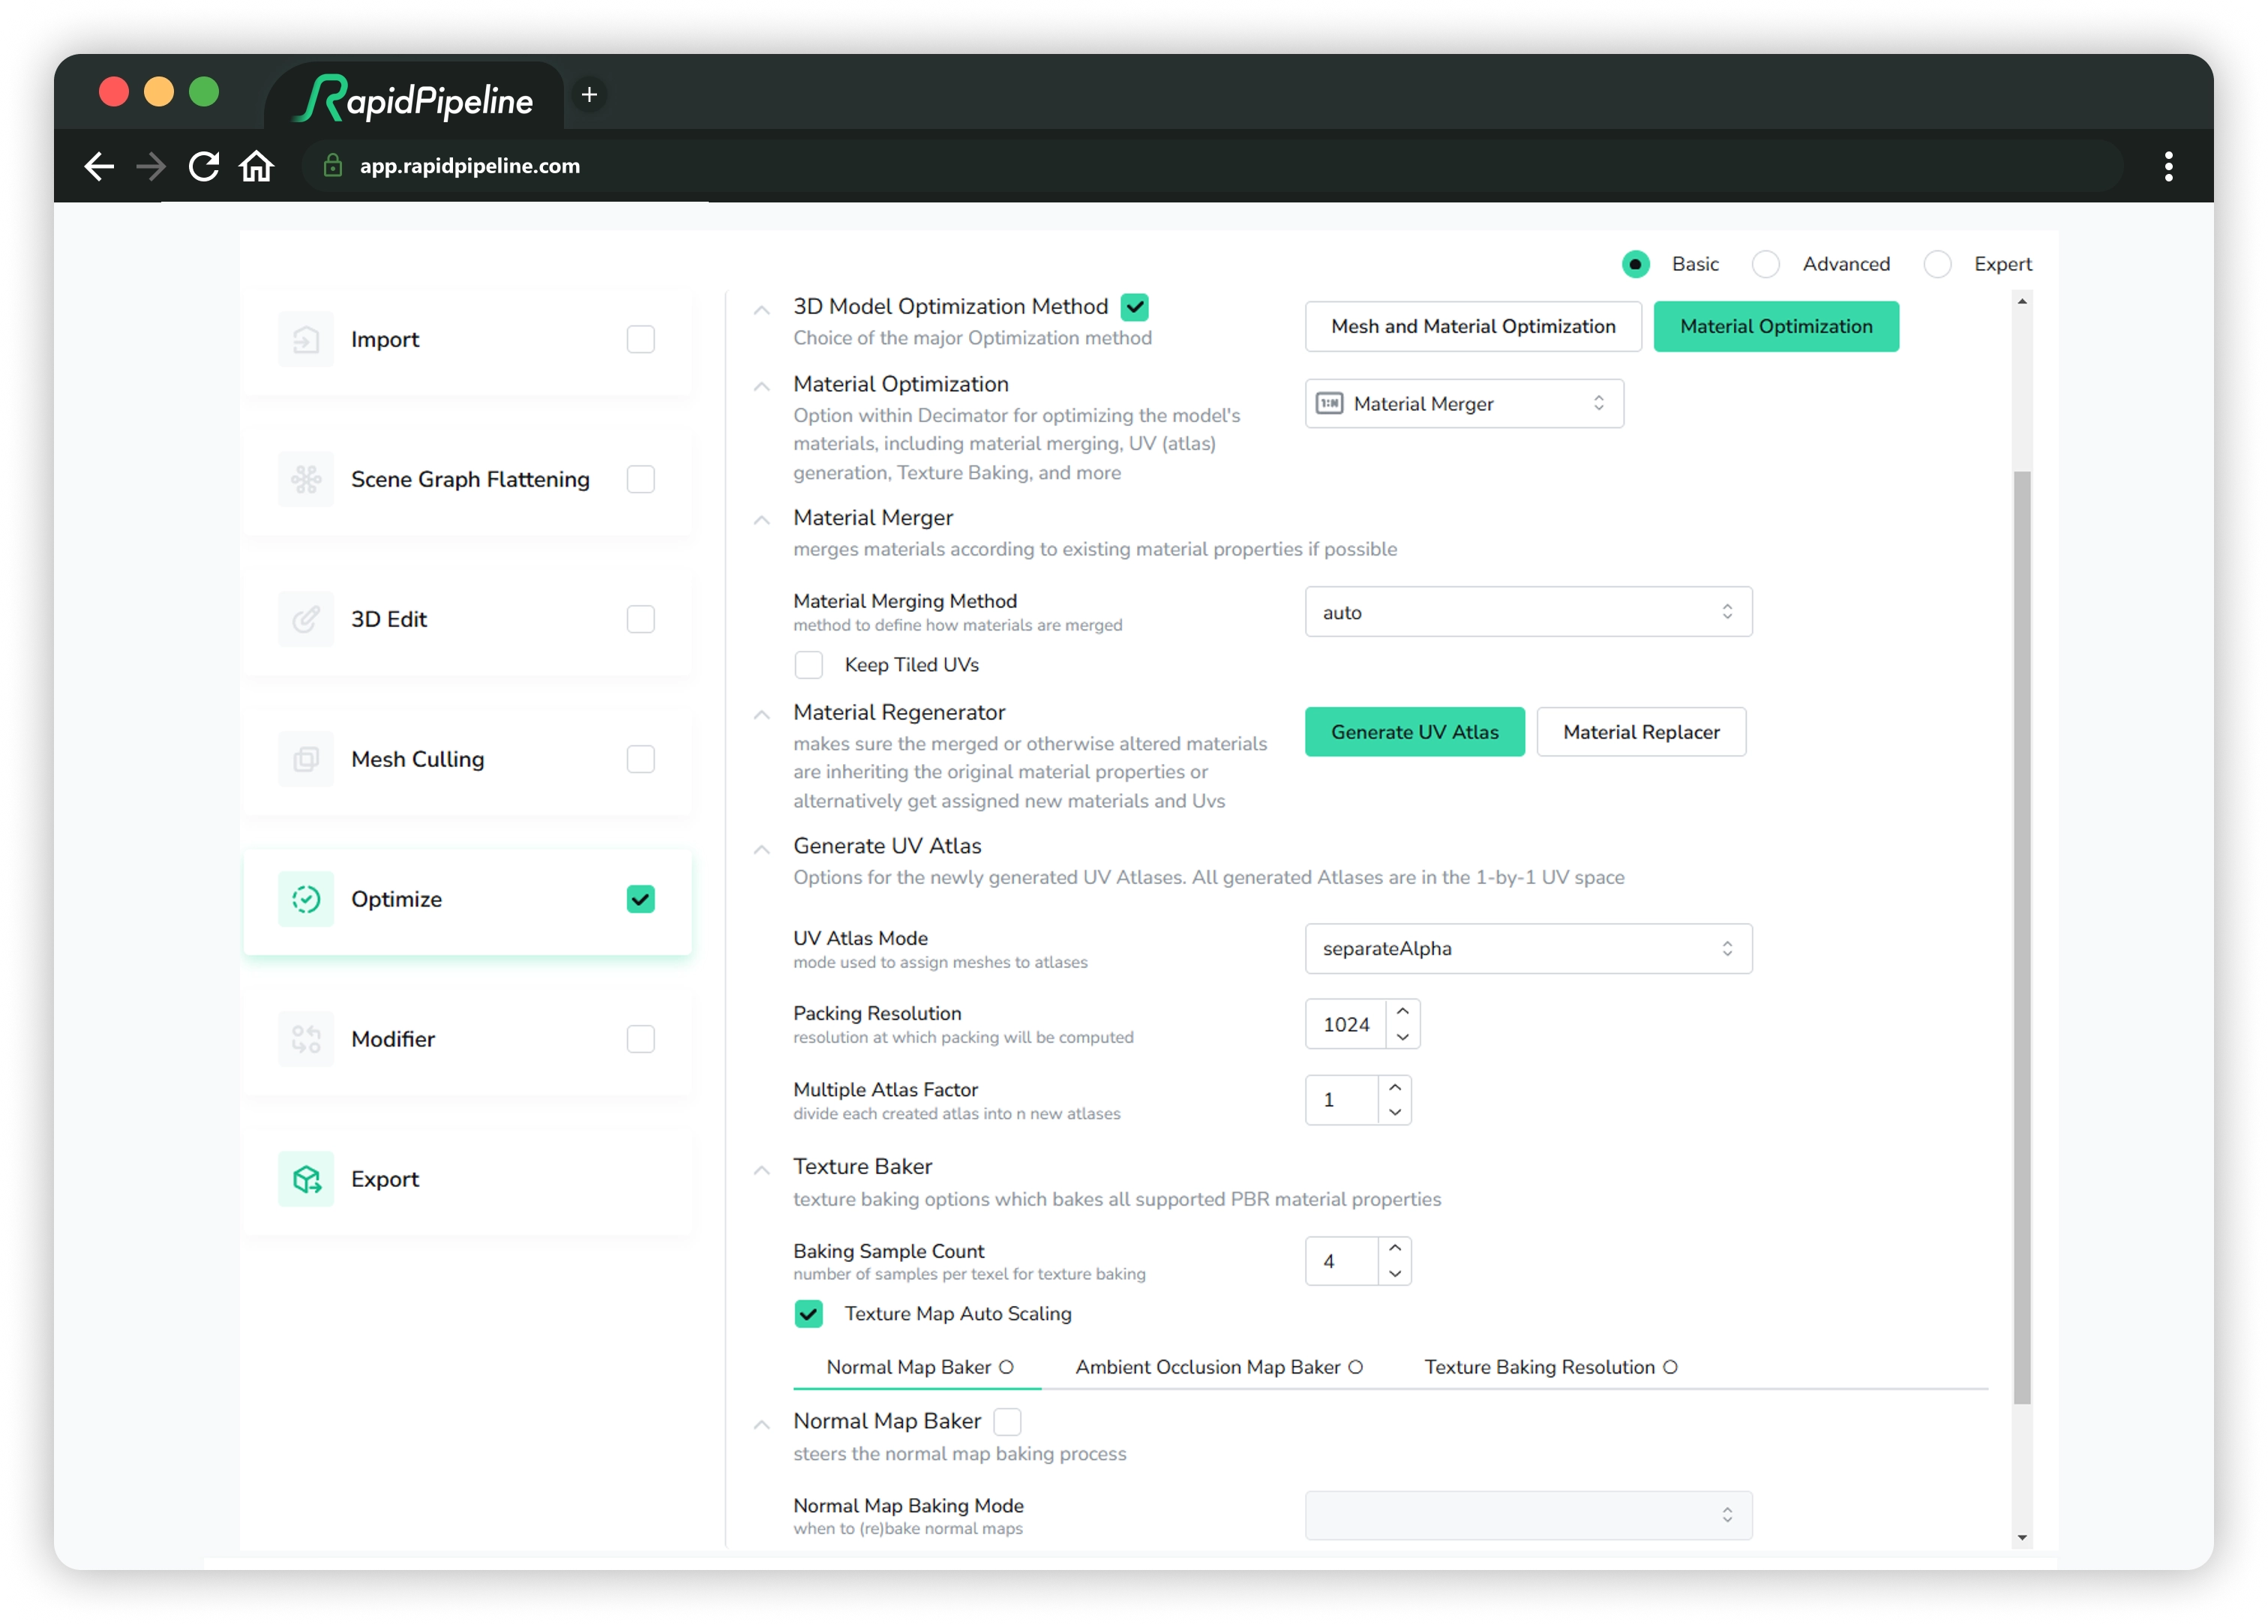Uncheck Texture Map Auto Scaling

[809, 1314]
